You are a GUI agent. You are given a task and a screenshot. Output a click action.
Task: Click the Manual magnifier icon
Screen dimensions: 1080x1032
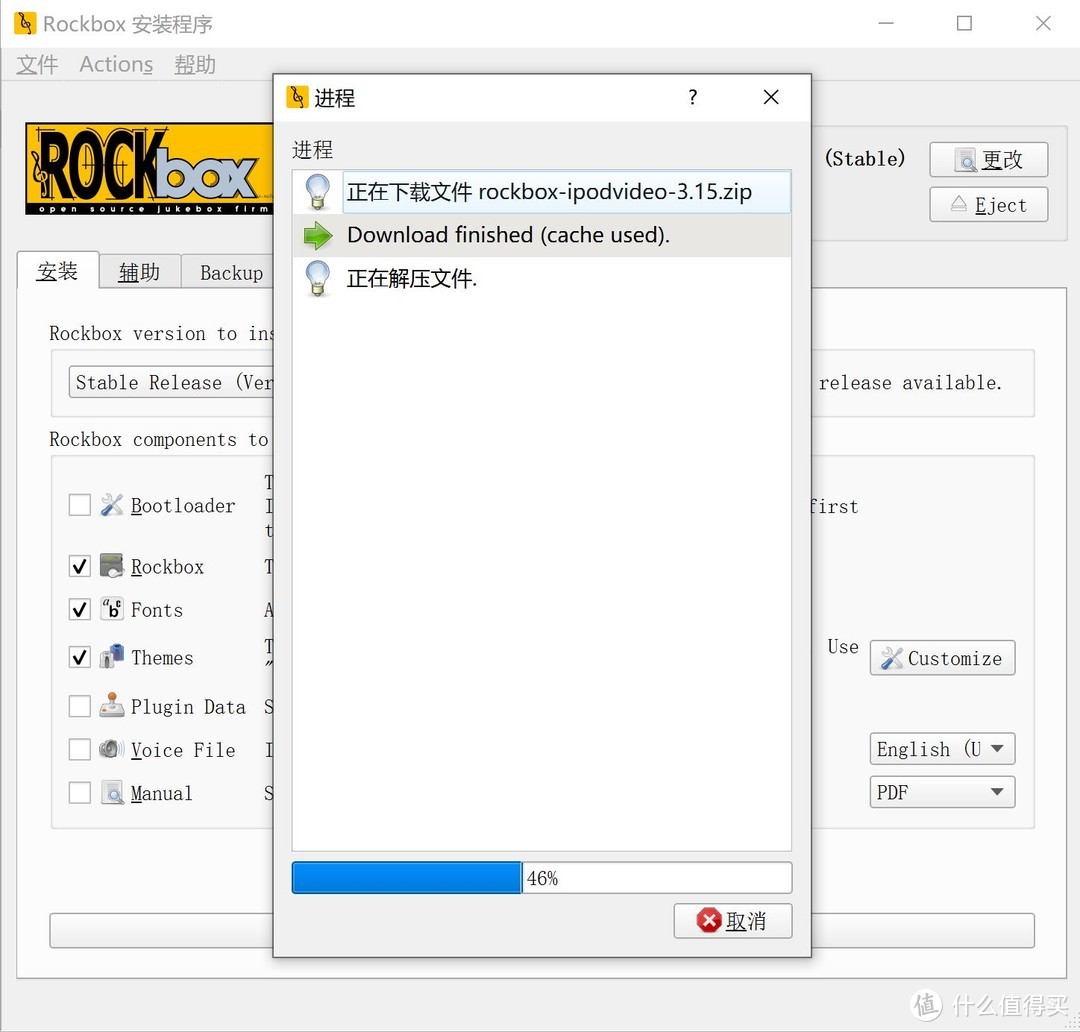[111, 792]
